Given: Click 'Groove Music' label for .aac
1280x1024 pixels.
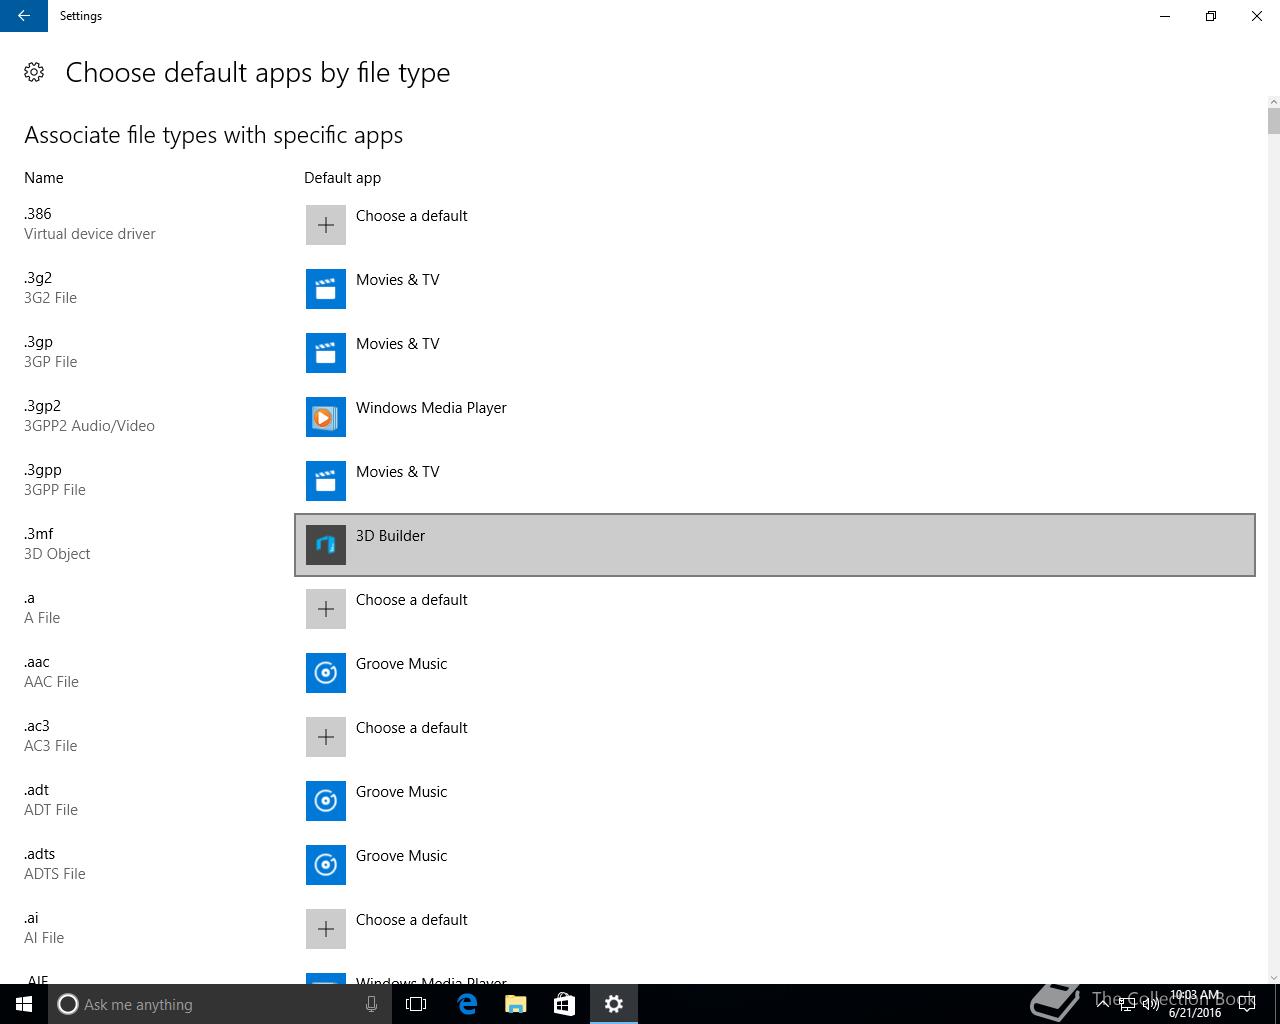Looking at the screenshot, I should [402, 664].
